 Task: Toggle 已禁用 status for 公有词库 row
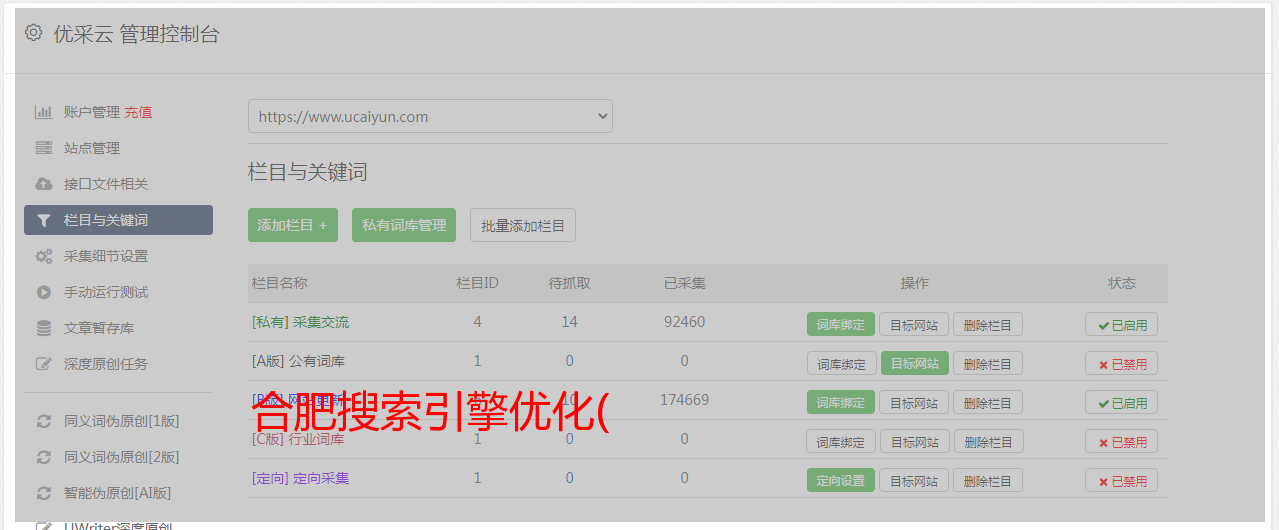coord(1121,363)
